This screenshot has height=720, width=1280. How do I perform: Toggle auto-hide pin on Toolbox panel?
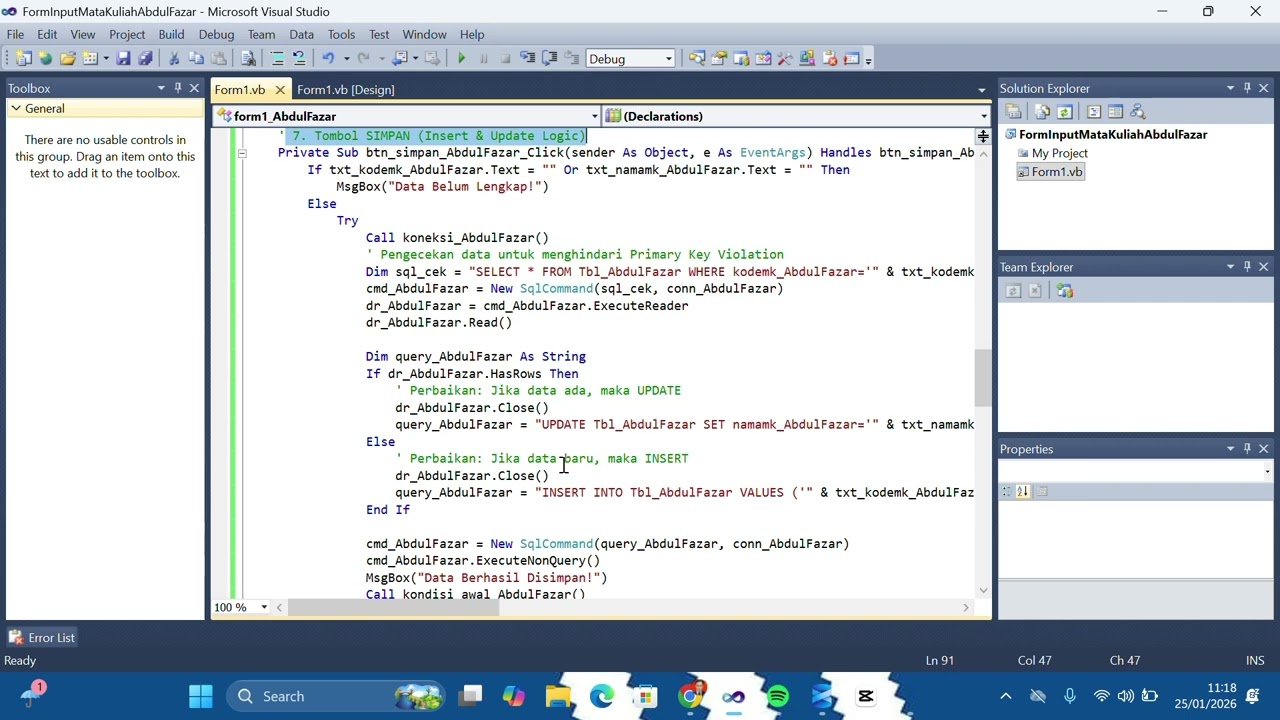[177, 88]
